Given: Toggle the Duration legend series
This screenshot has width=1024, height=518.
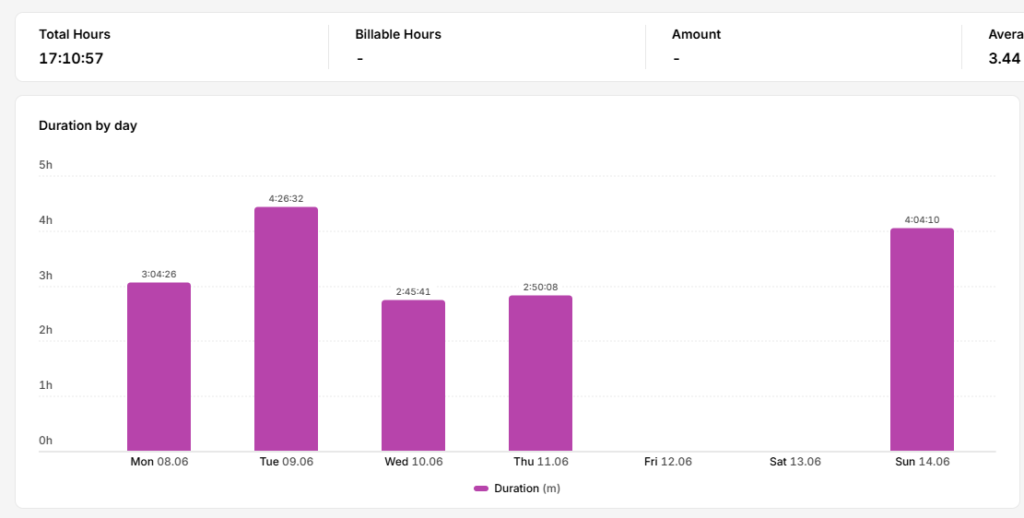Looking at the screenshot, I should (517, 488).
